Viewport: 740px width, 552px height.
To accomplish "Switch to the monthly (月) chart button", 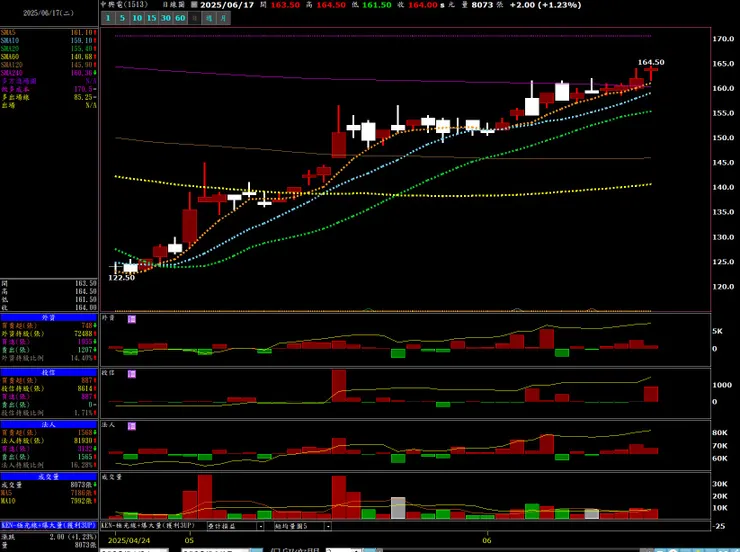I will coord(223,18).
